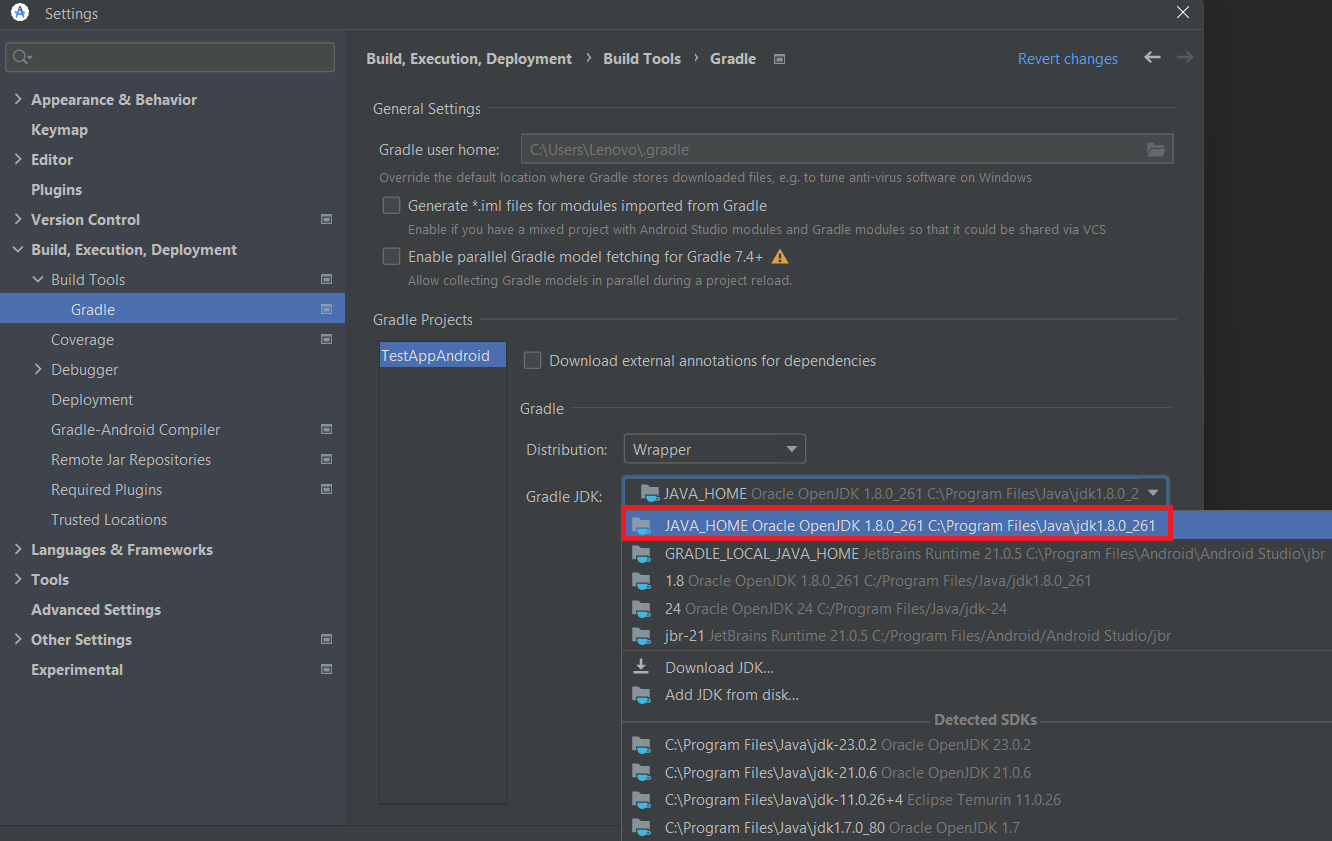Expand the Editor settings node
The height and width of the screenshot is (841, 1332).
click(x=18, y=159)
